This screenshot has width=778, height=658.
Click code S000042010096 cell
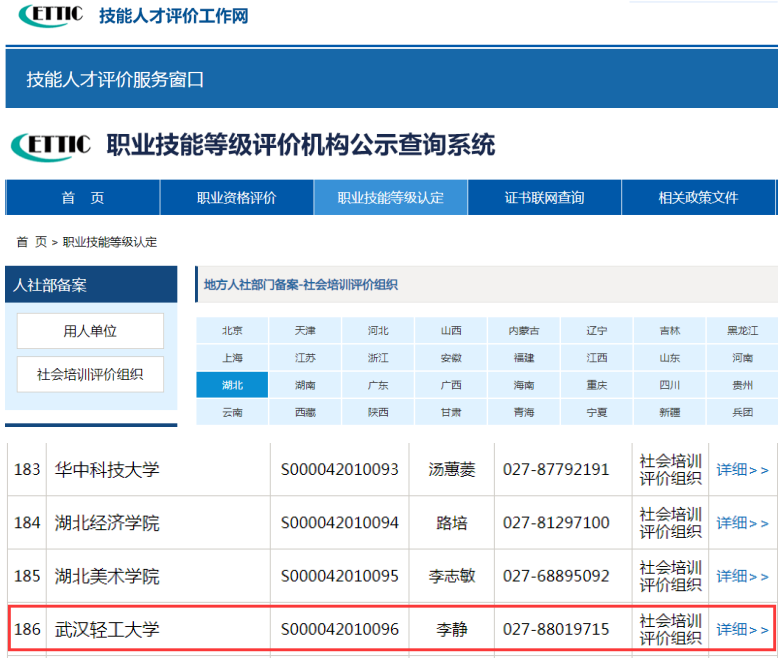coord(340,630)
